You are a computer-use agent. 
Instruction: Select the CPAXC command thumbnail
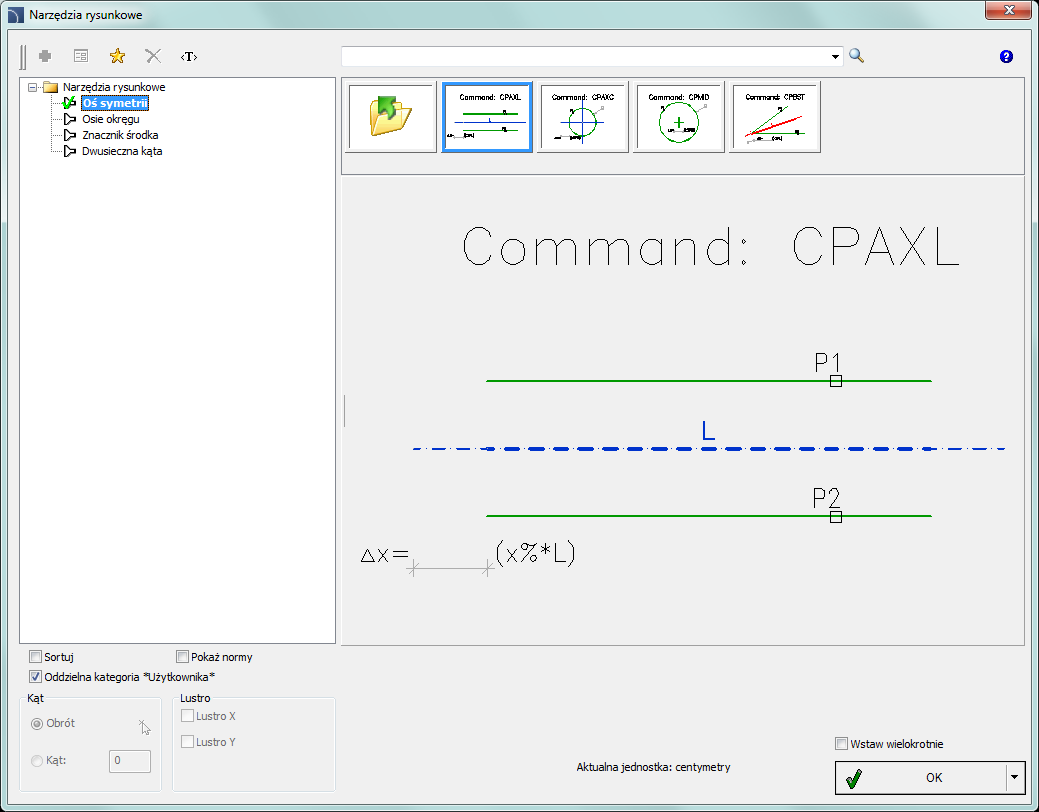583,117
